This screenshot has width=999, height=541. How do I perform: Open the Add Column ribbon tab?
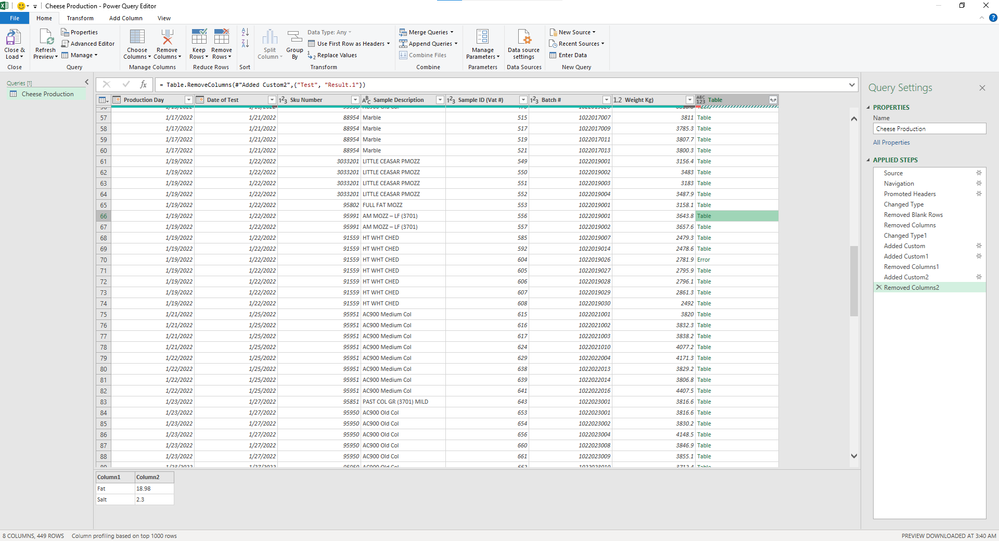(125, 18)
